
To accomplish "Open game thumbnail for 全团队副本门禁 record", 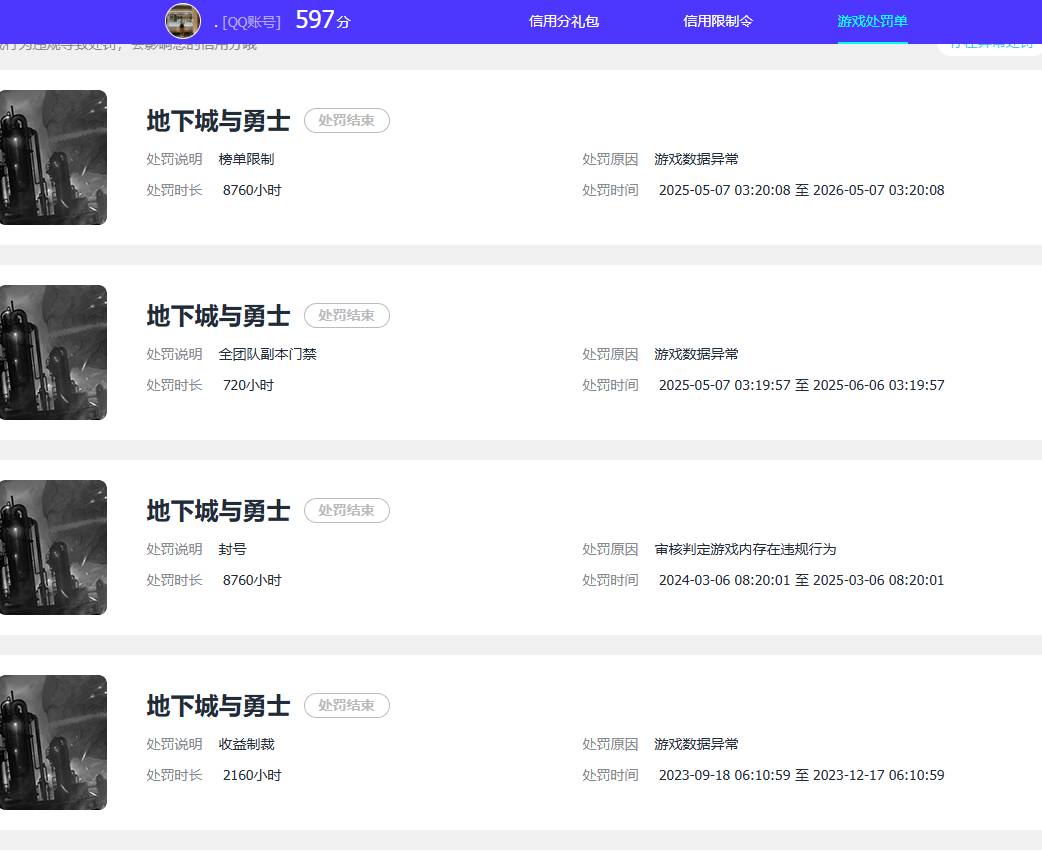I will pos(53,352).
